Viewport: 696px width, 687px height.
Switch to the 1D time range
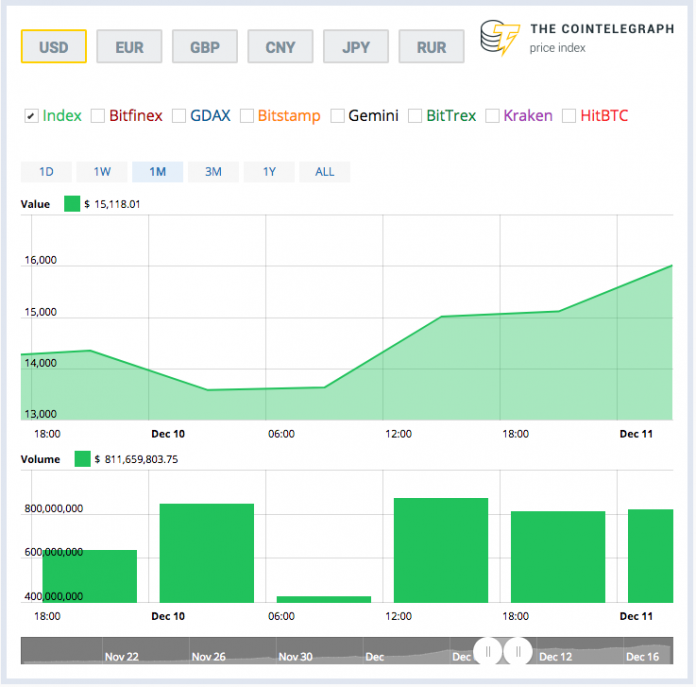pos(46,171)
